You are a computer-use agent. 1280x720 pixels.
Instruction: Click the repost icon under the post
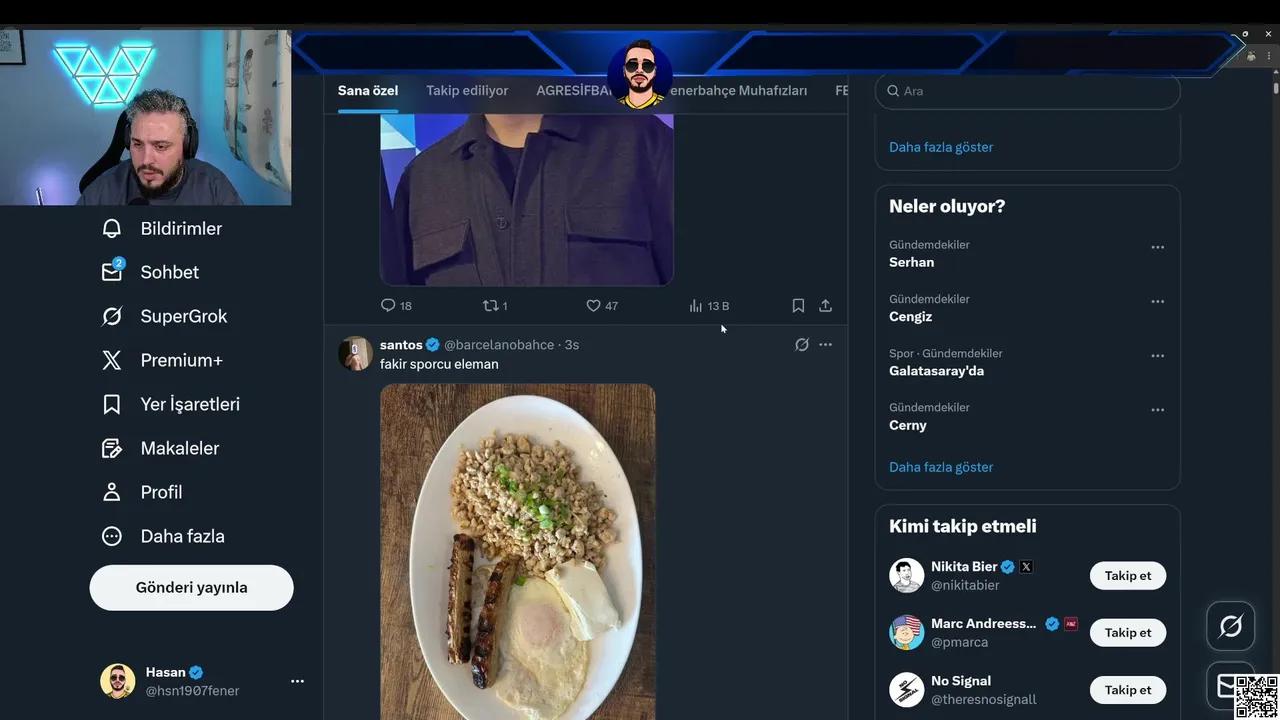coord(490,305)
